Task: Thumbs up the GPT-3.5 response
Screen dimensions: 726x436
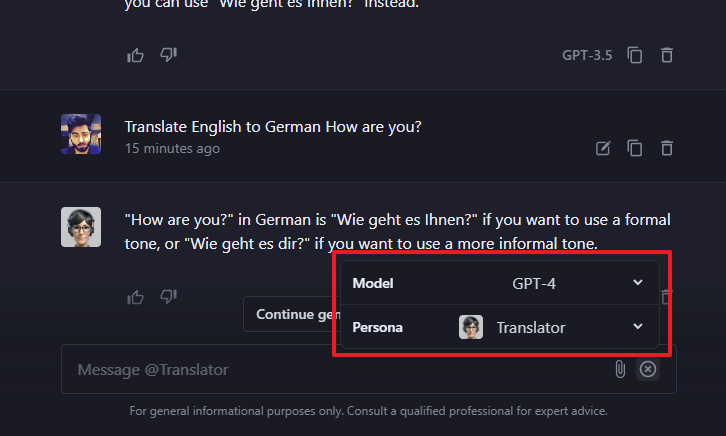Action: [135, 56]
